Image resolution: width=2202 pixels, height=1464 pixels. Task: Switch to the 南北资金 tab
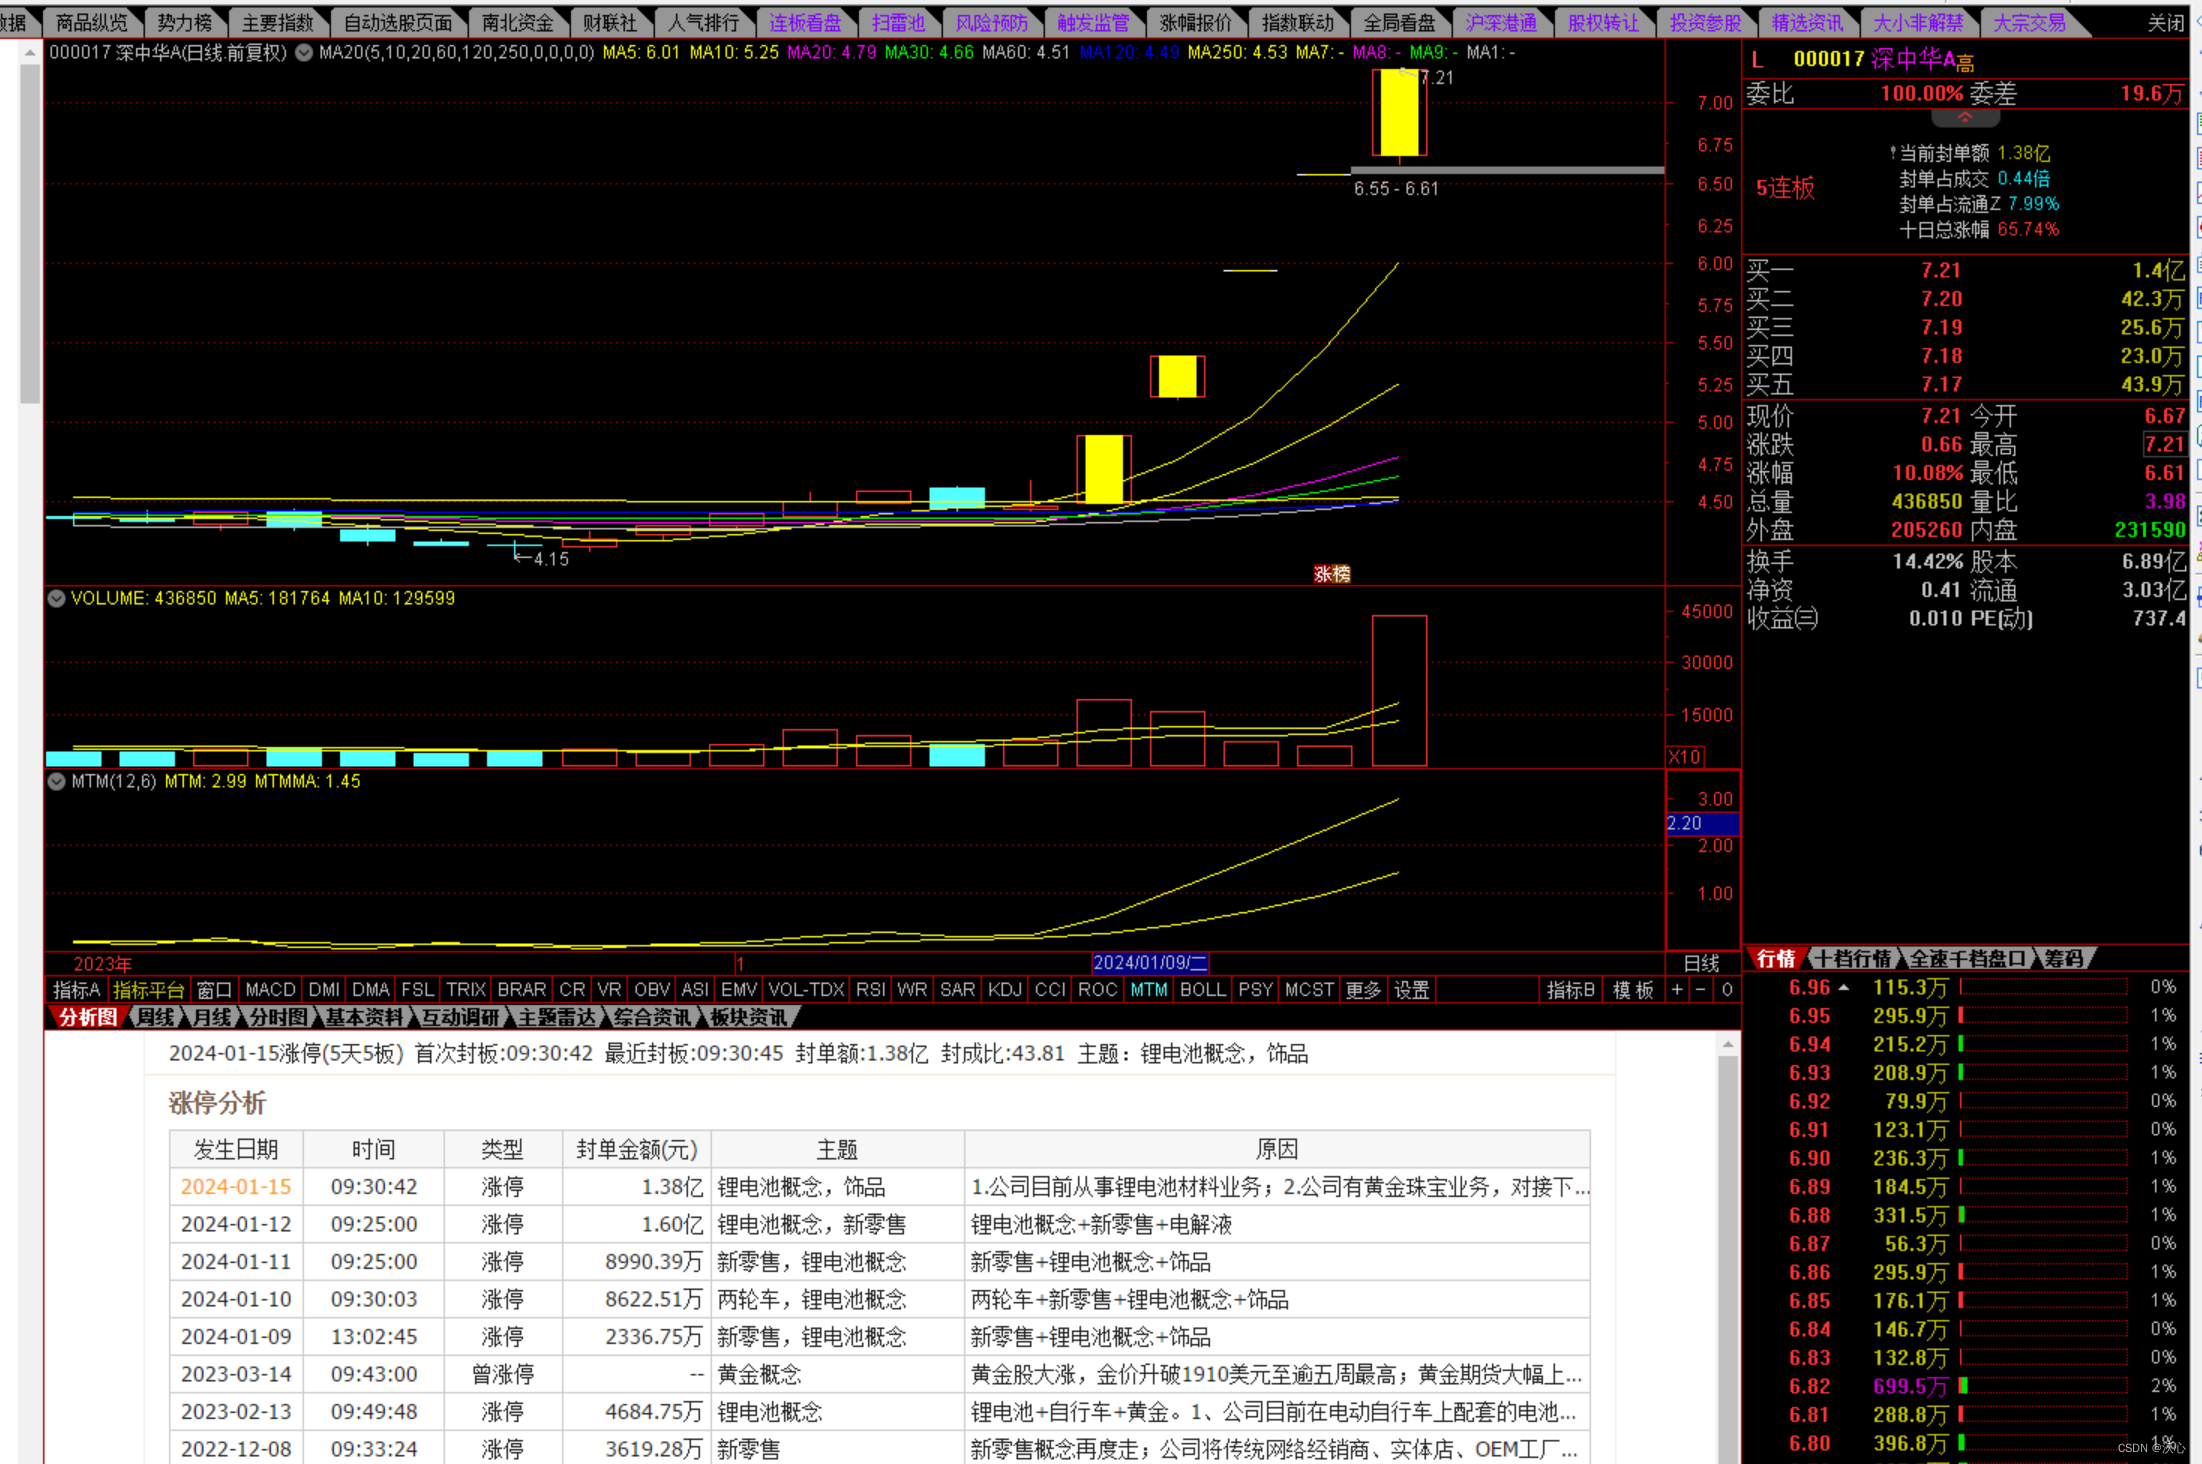pos(517,22)
